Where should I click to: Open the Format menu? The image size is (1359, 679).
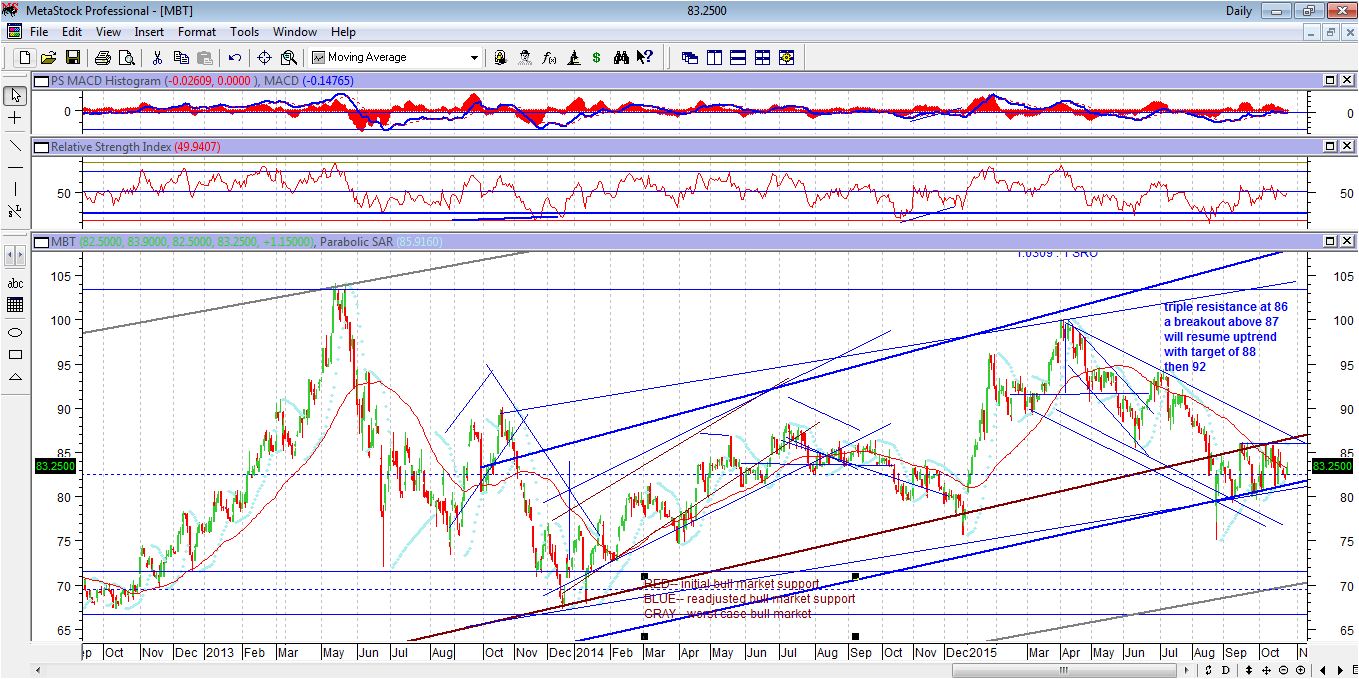[x=196, y=31]
